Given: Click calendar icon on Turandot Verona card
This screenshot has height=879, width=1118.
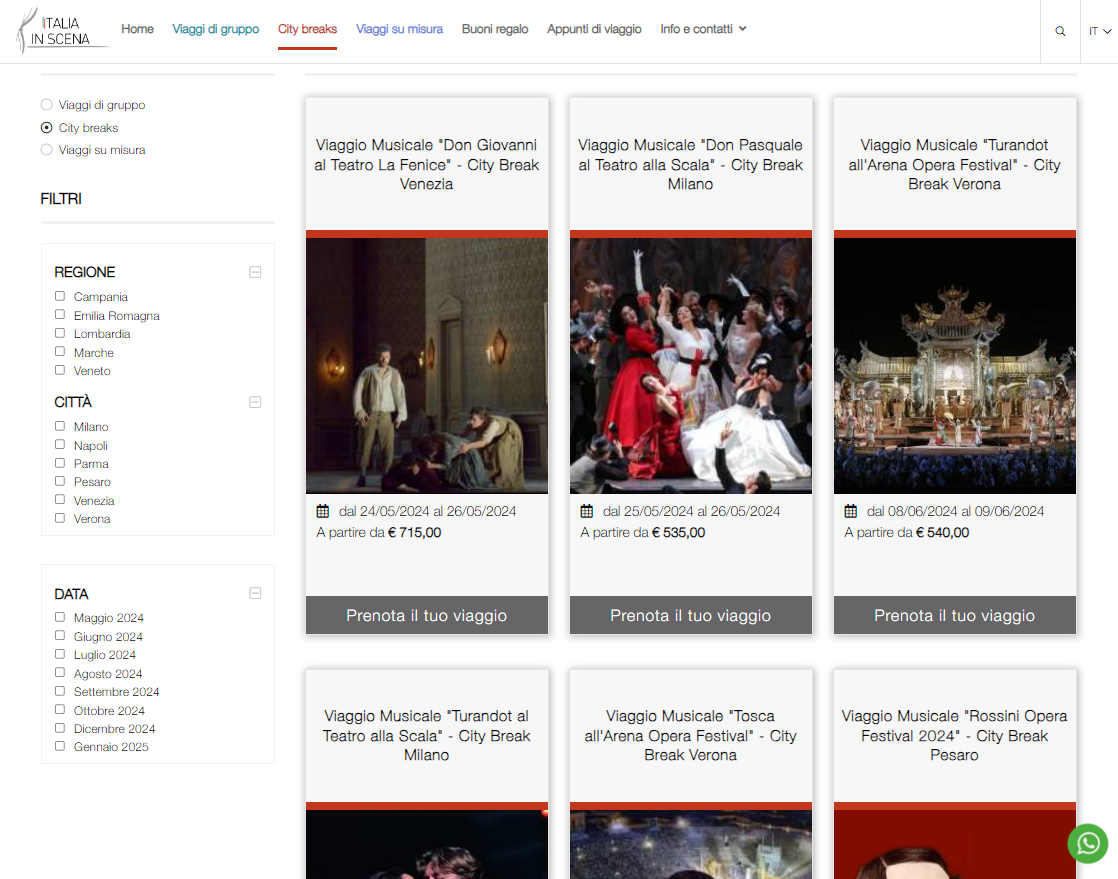Looking at the screenshot, I should coord(850,511).
